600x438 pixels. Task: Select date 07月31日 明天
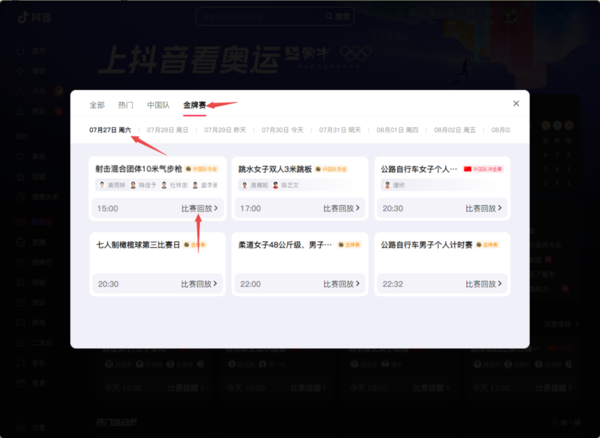(340, 130)
